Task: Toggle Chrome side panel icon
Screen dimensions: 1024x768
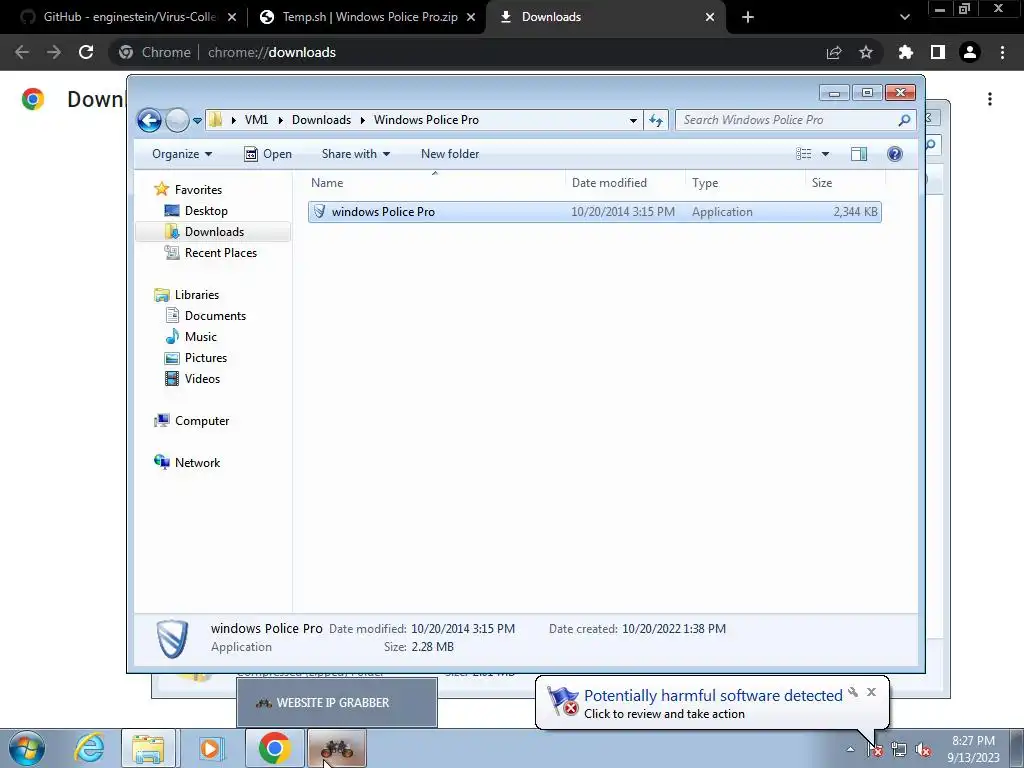Action: (938, 52)
